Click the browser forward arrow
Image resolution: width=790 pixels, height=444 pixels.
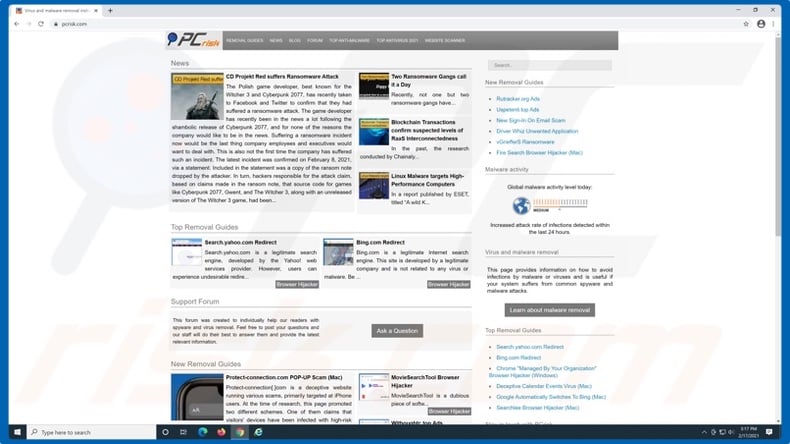click(29, 24)
